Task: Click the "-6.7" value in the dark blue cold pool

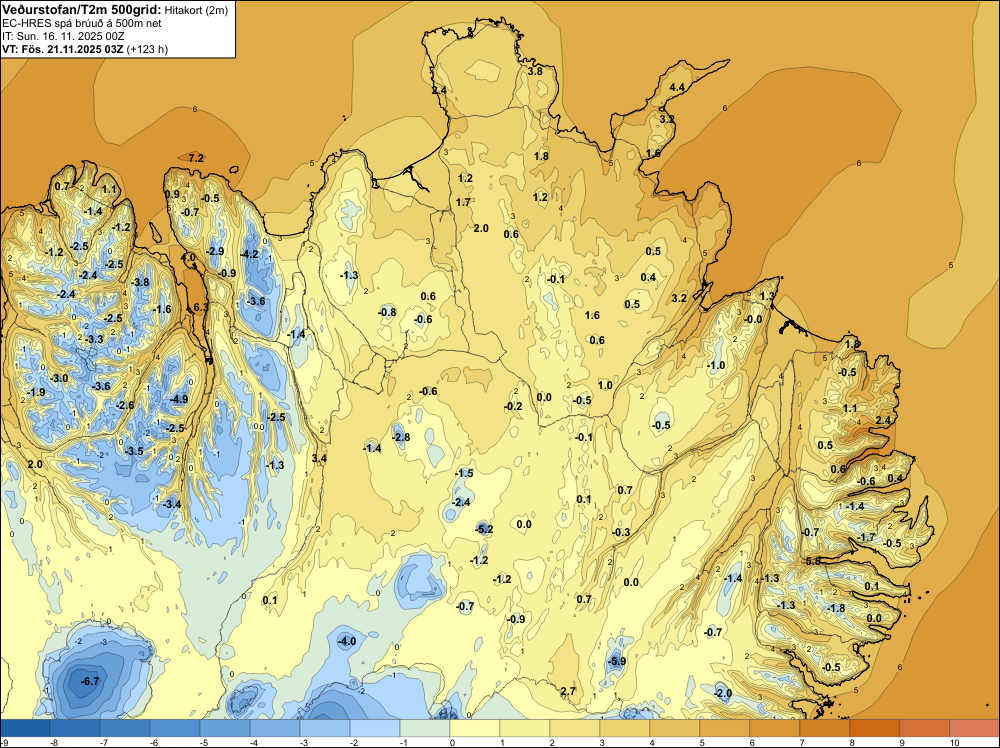Action: tap(90, 681)
